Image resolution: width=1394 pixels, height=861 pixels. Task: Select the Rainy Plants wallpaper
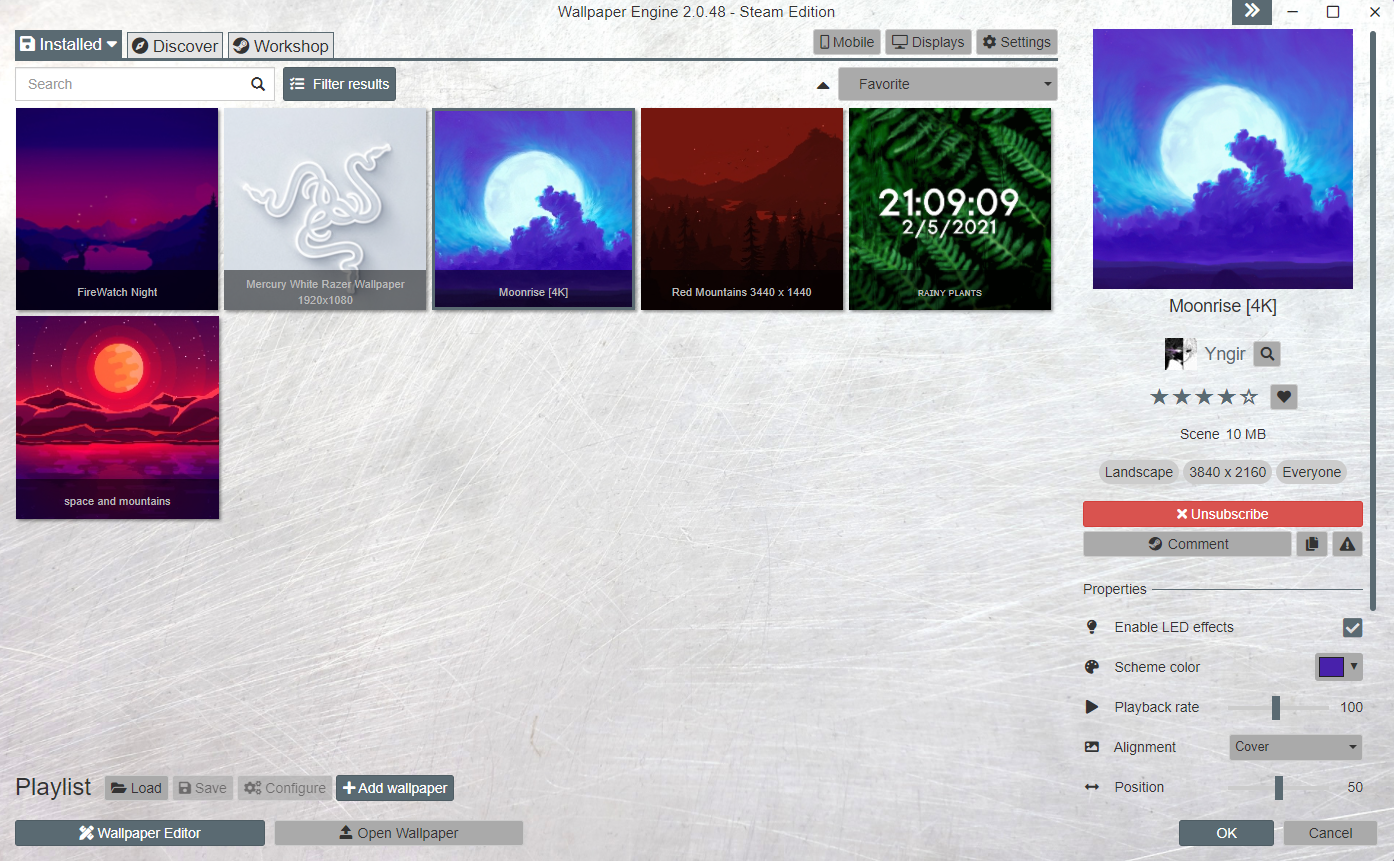[950, 209]
